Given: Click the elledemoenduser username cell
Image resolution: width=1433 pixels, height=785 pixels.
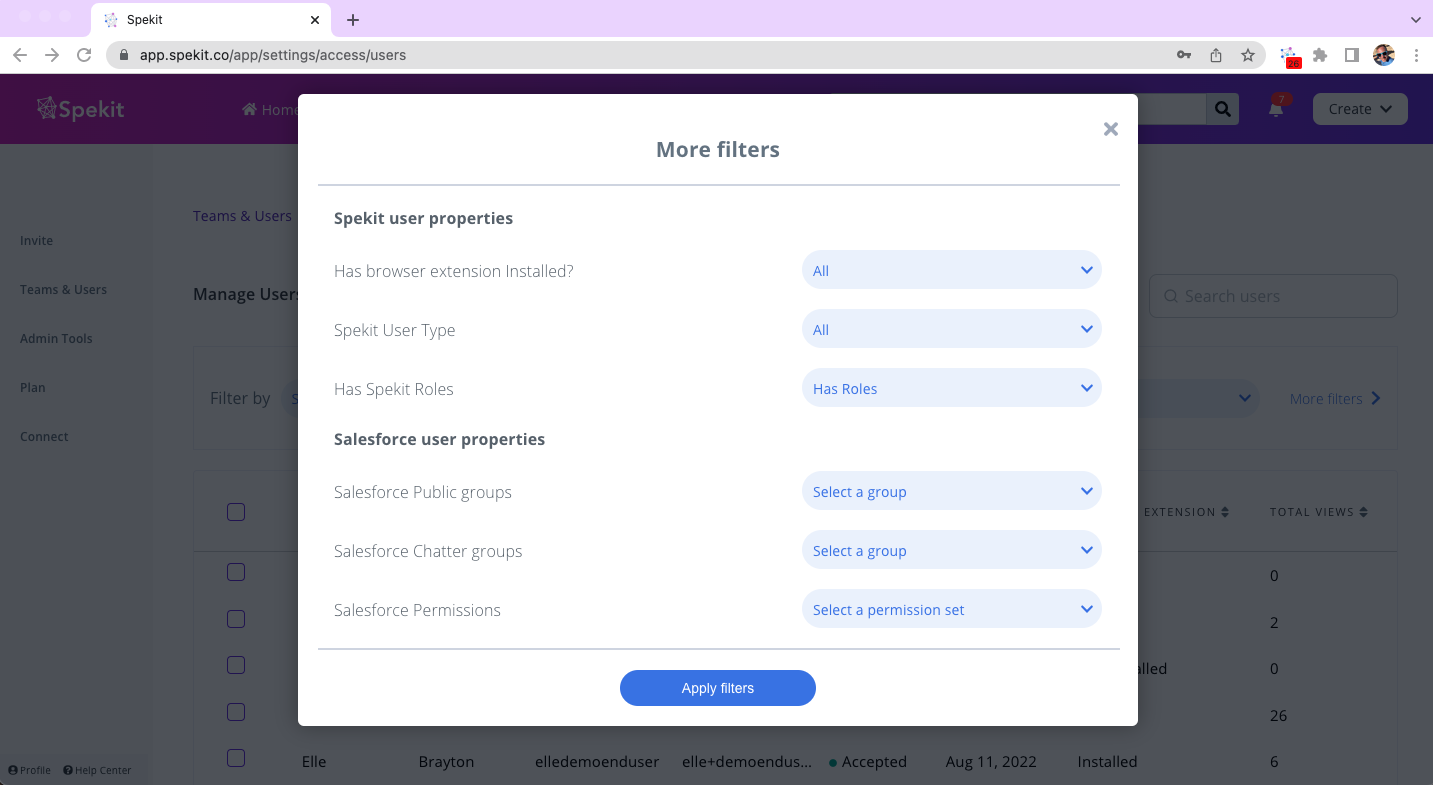Looking at the screenshot, I should (x=597, y=761).
